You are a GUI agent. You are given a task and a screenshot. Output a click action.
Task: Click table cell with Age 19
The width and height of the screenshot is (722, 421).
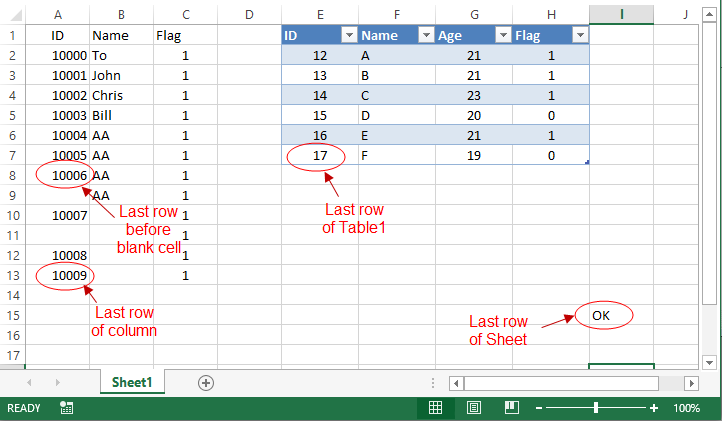pyautogui.click(x=474, y=155)
